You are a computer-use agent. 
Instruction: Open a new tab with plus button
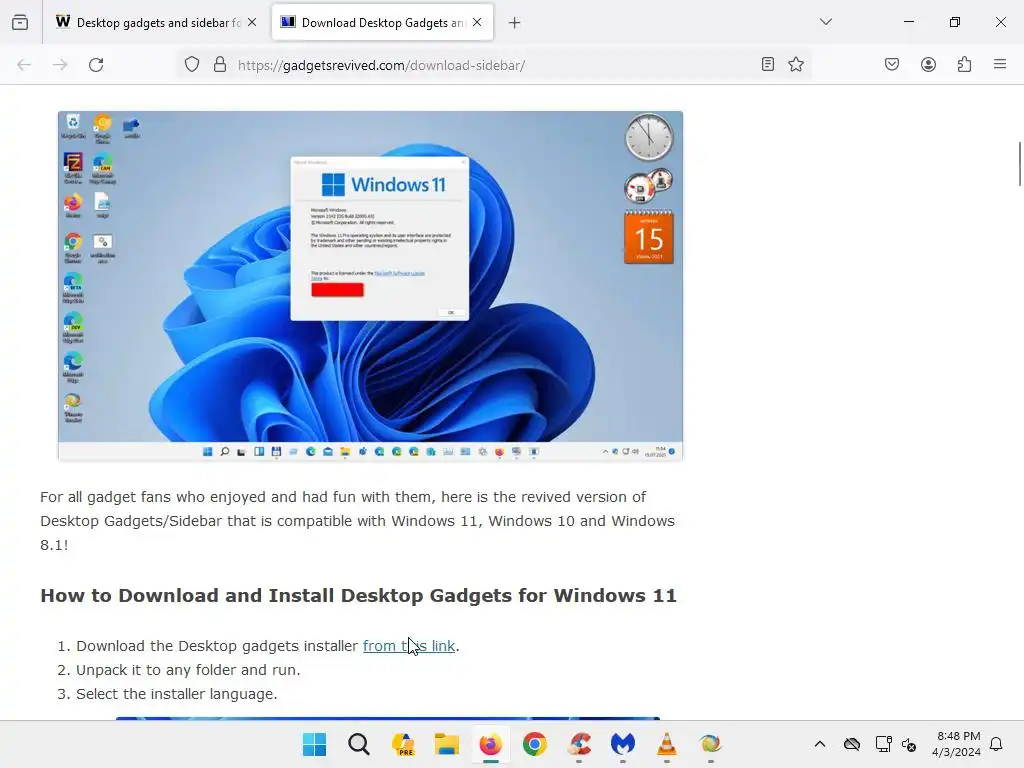tap(515, 23)
